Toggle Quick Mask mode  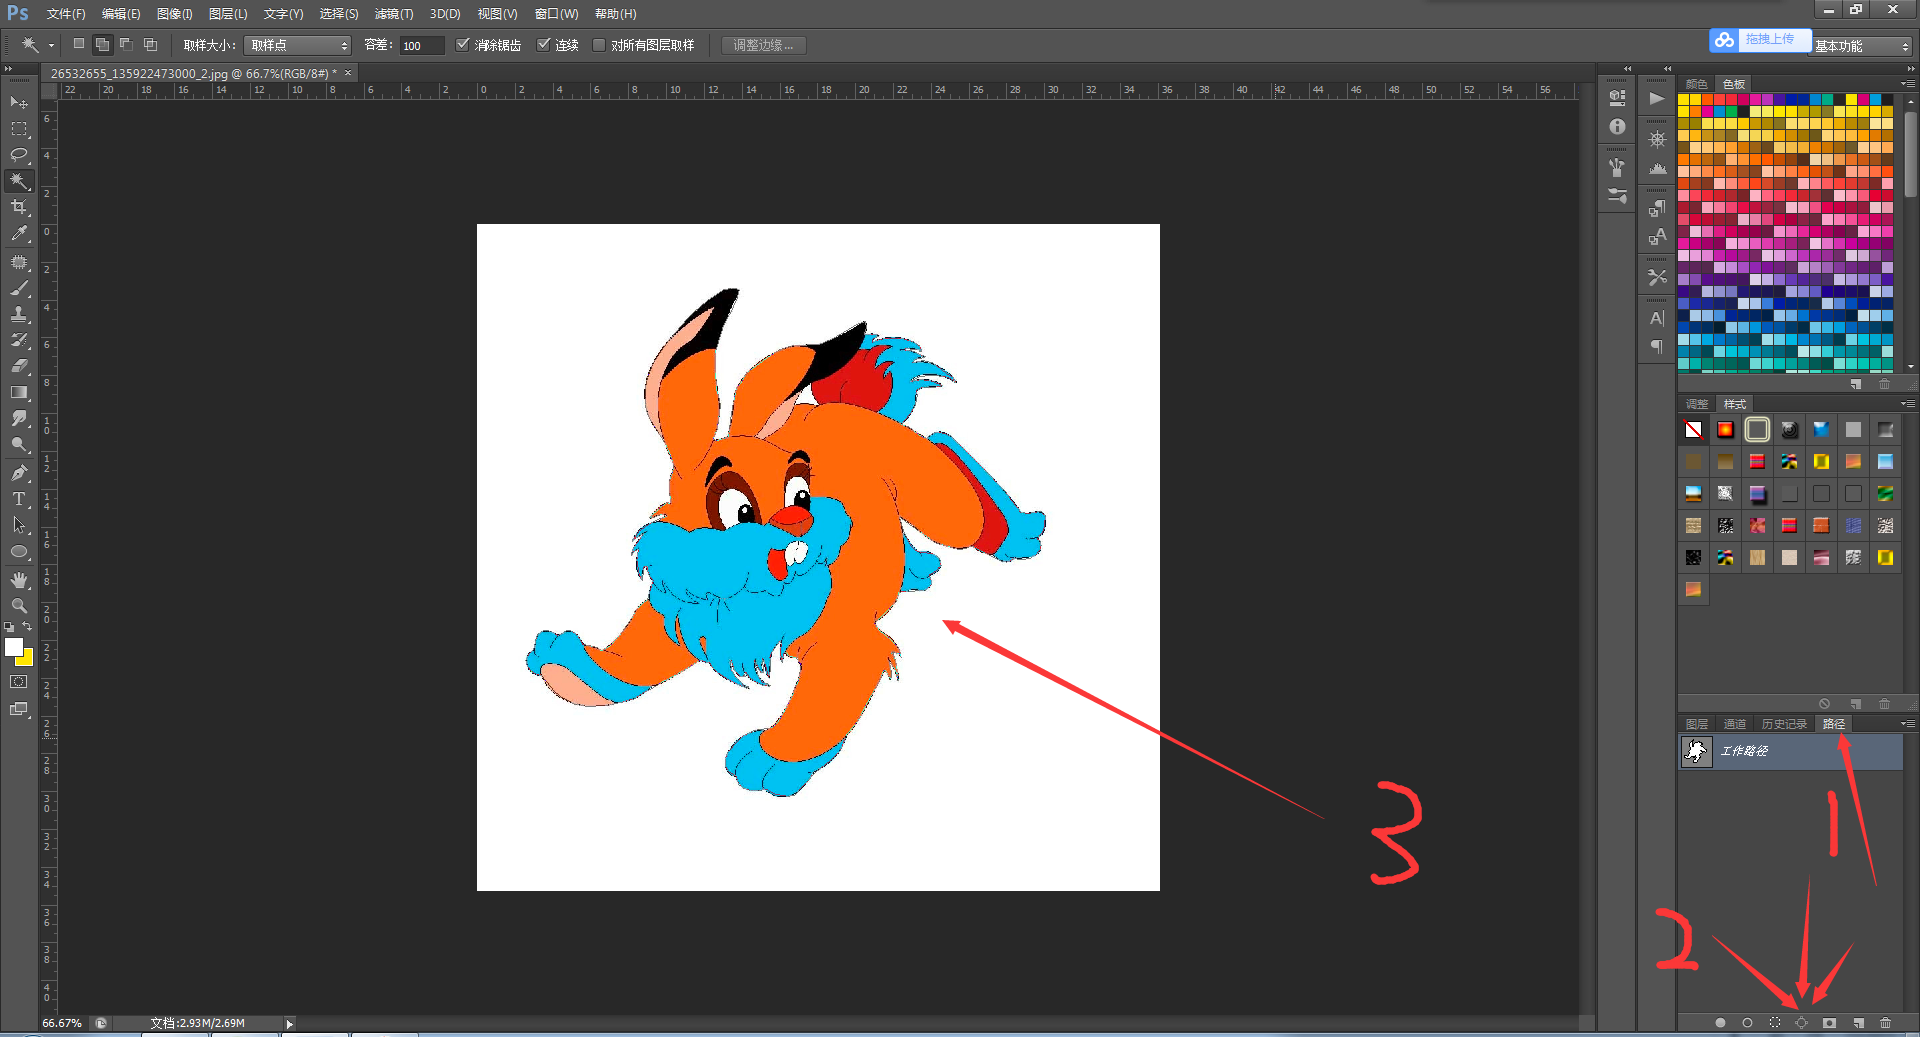coord(19,682)
